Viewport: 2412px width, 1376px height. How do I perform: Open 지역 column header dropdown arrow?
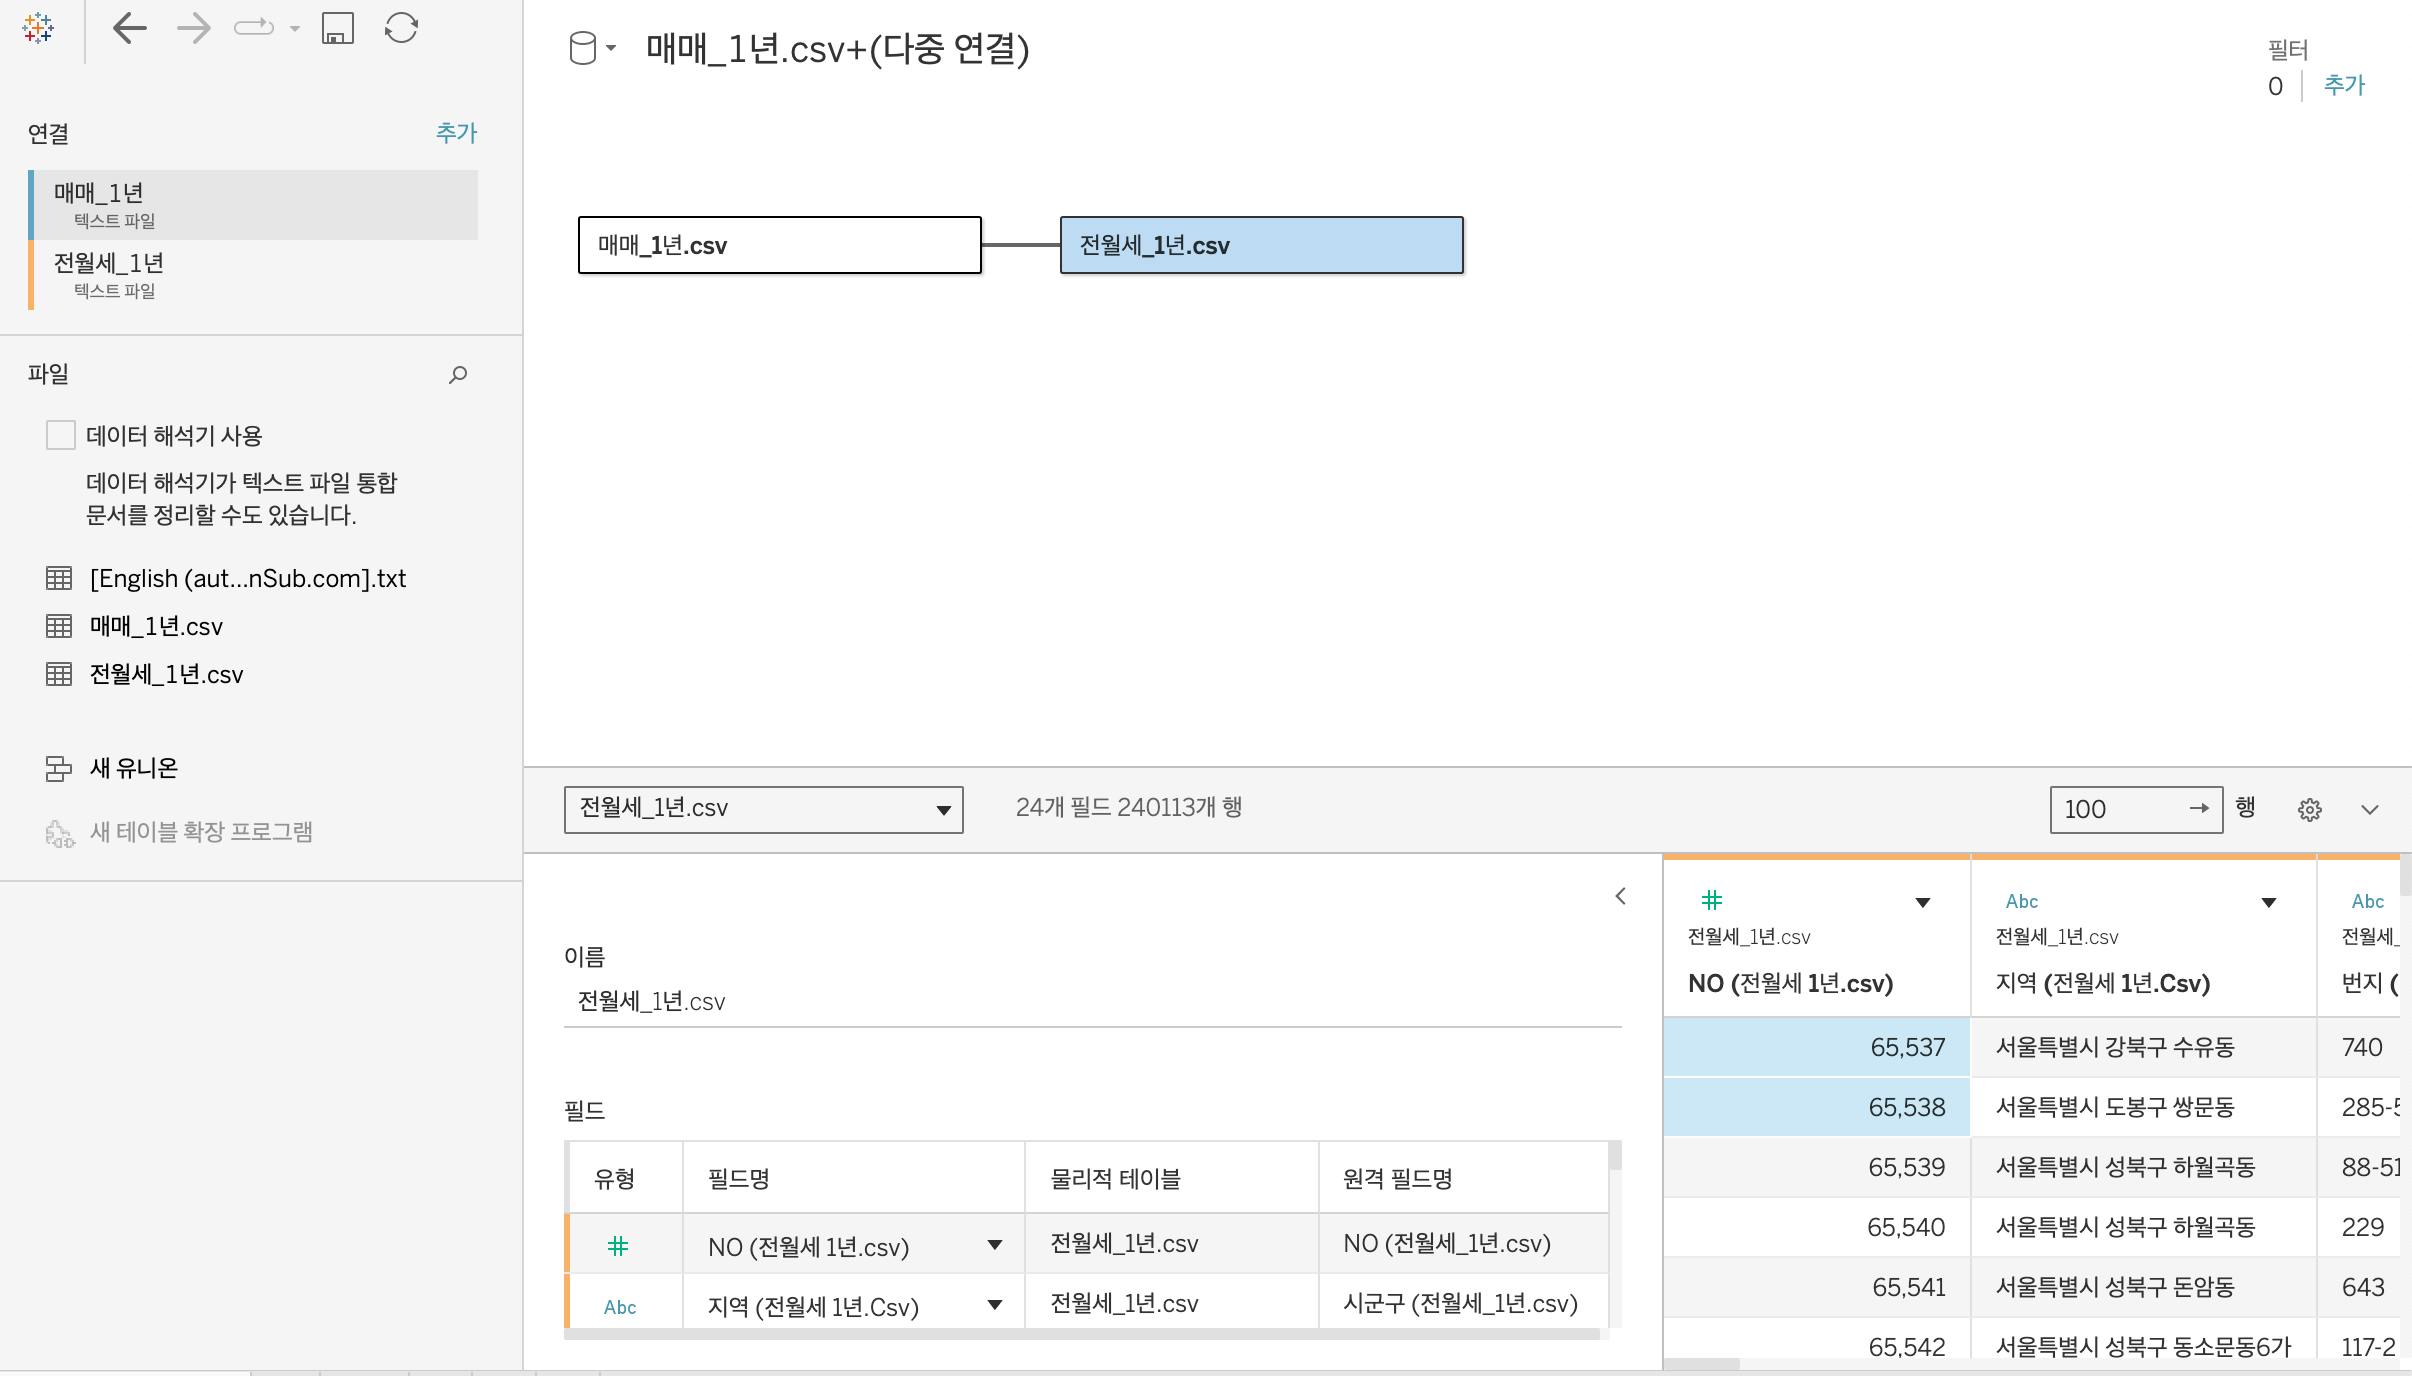pyautogui.click(x=2268, y=903)
